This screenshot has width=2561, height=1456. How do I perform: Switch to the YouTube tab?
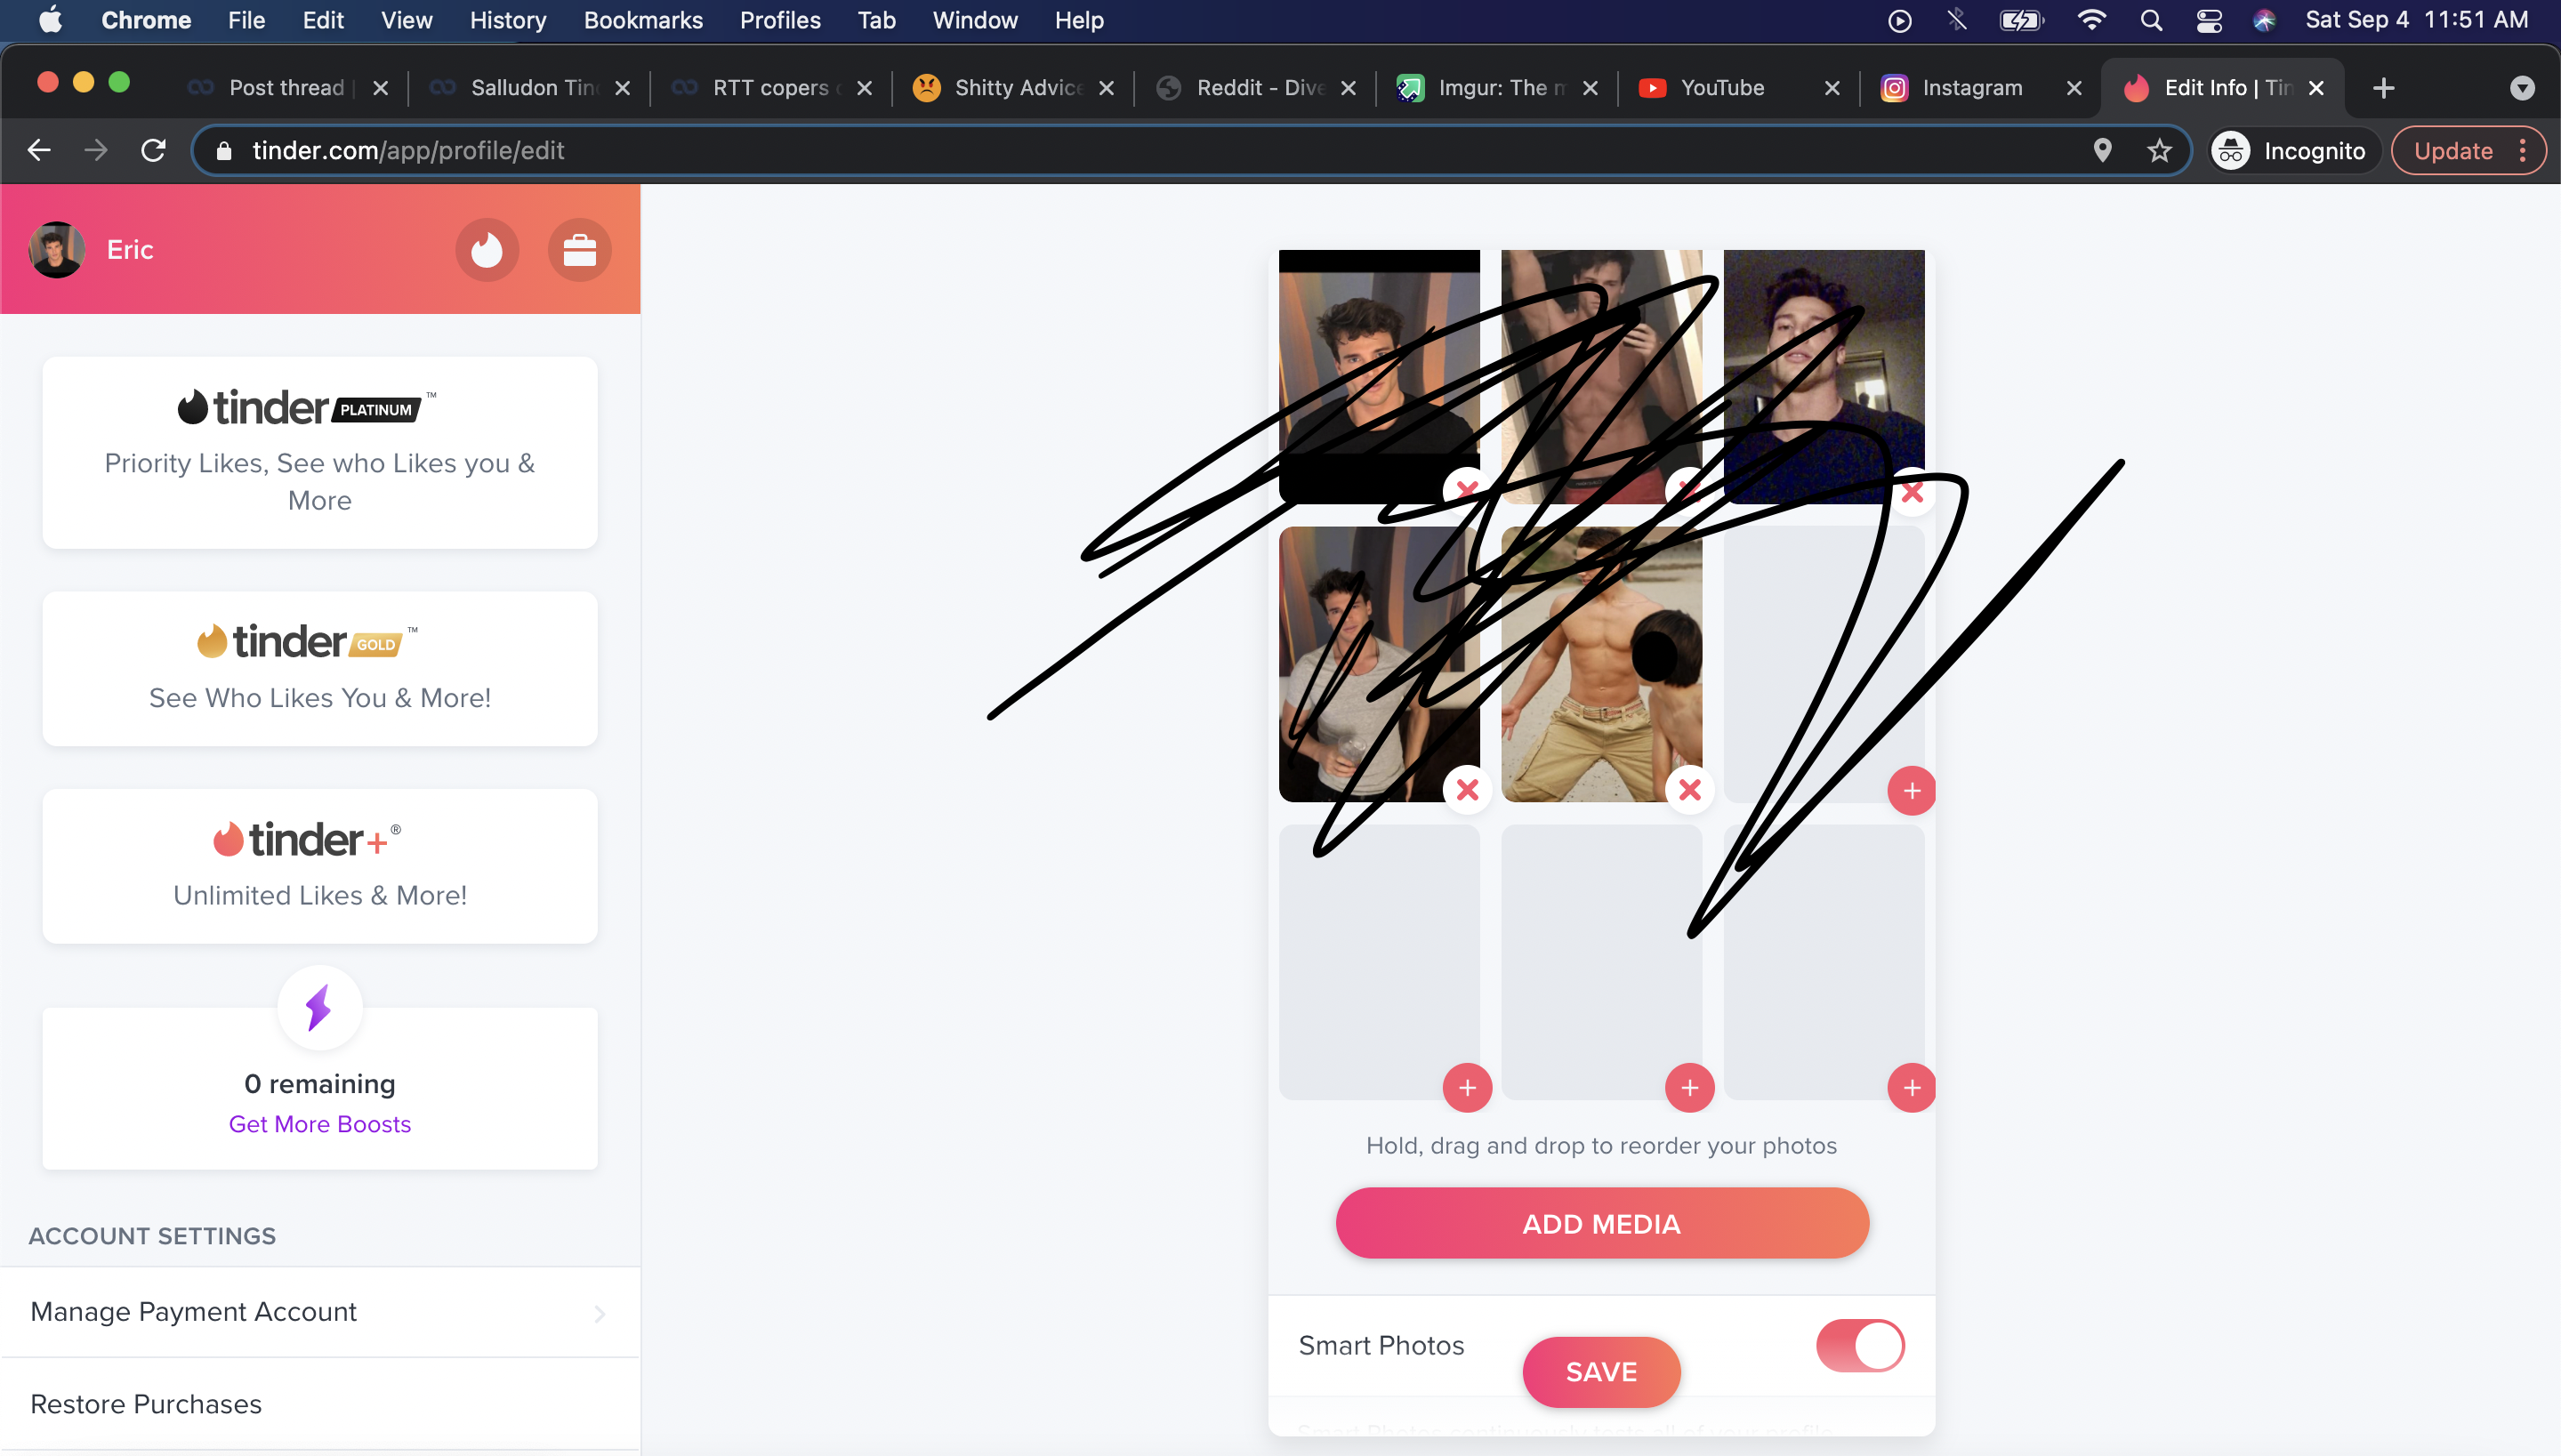[1721, 88]
